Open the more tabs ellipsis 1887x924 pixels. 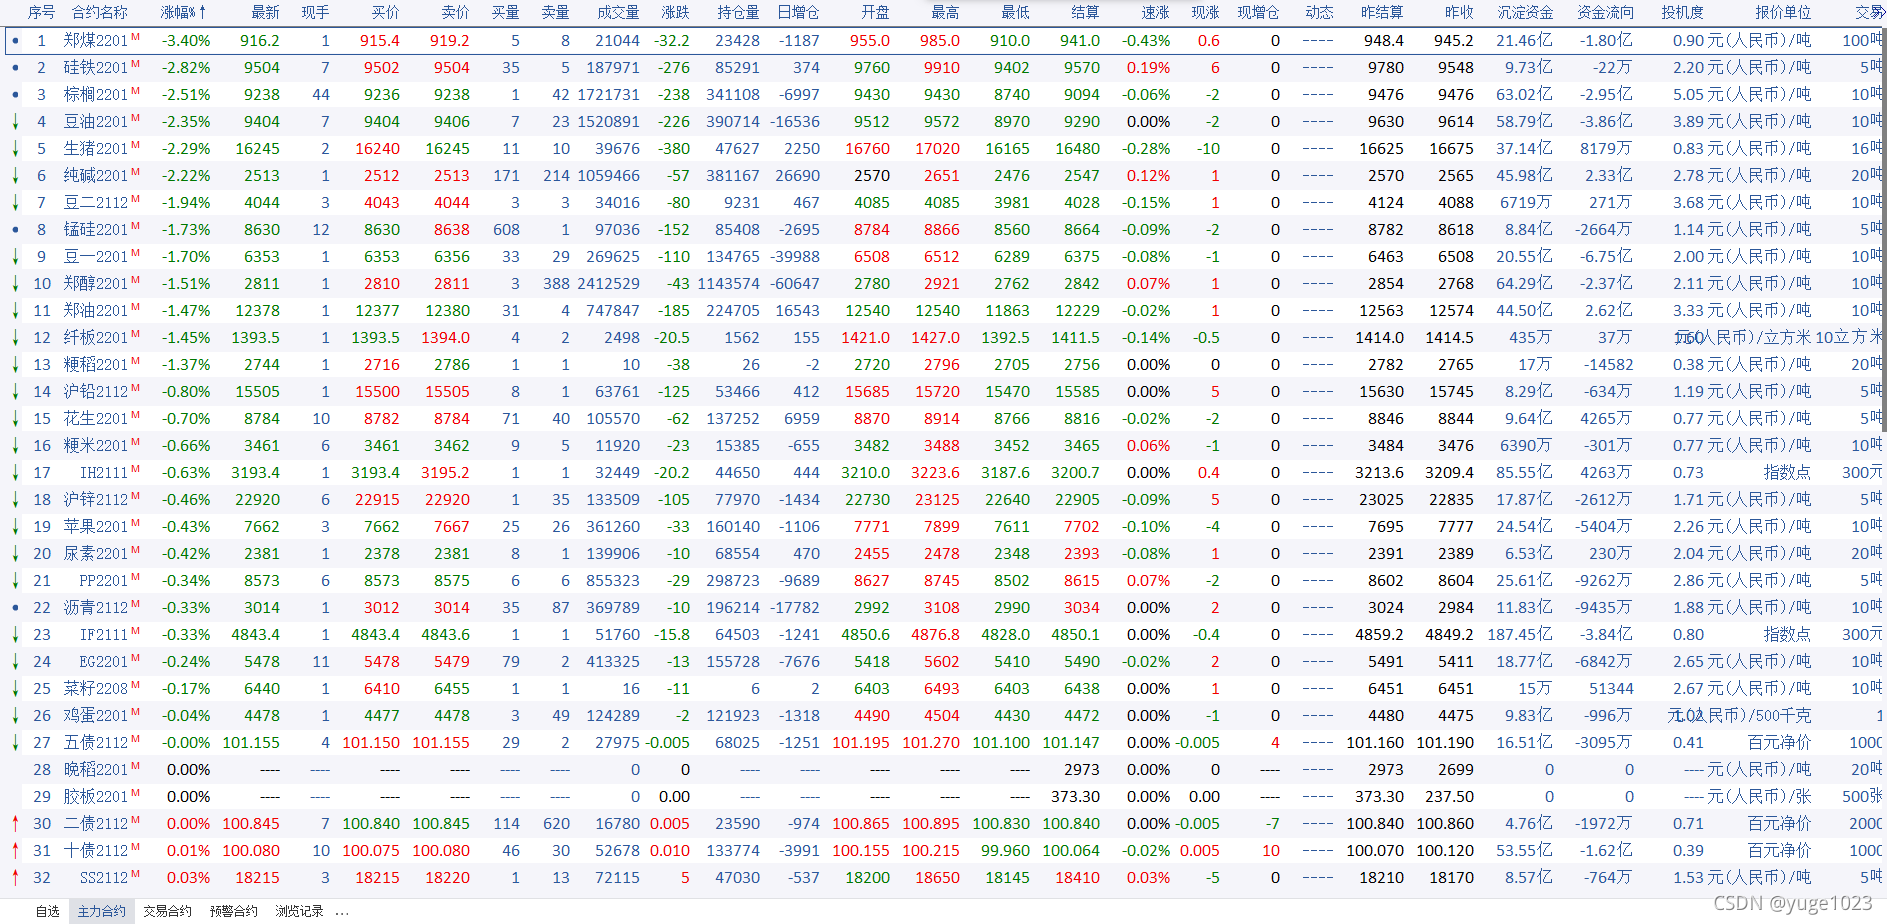[342, 912]
